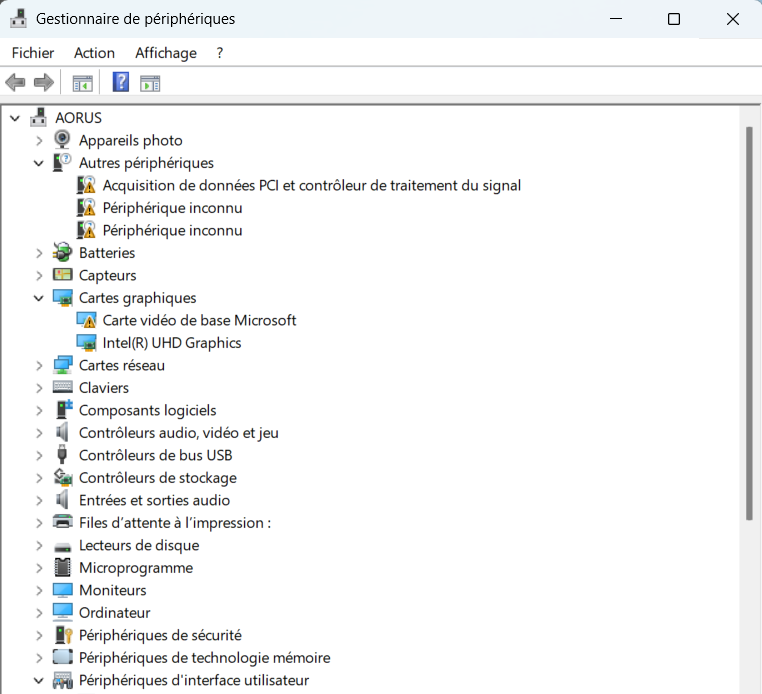Click the Forward arrow in the toolbar
The image size is (762, 694).
point(43,82)
